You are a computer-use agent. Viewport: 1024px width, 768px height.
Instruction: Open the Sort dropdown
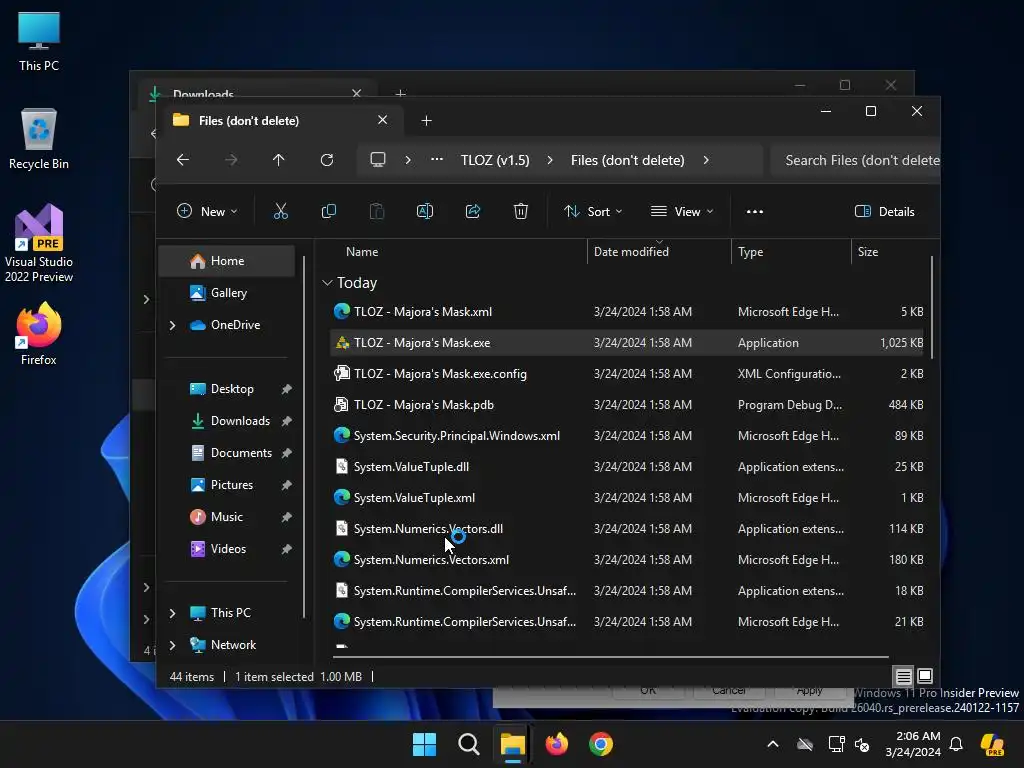[x=593, y=212]
